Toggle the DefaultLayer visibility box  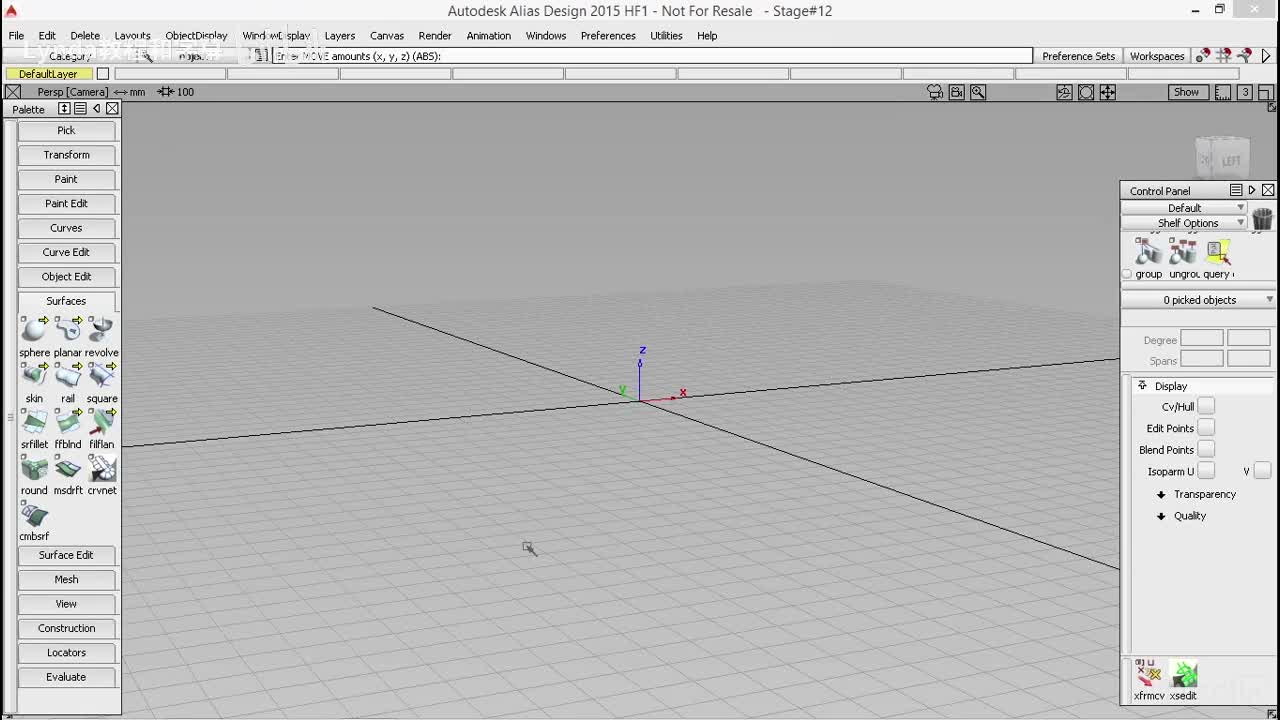[x=103, y=74]
